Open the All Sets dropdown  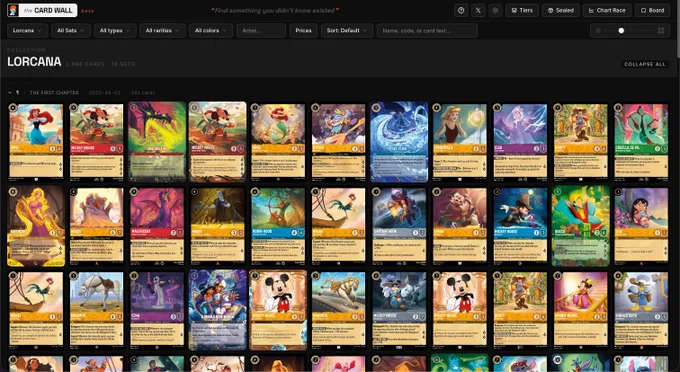click(71, 31)
